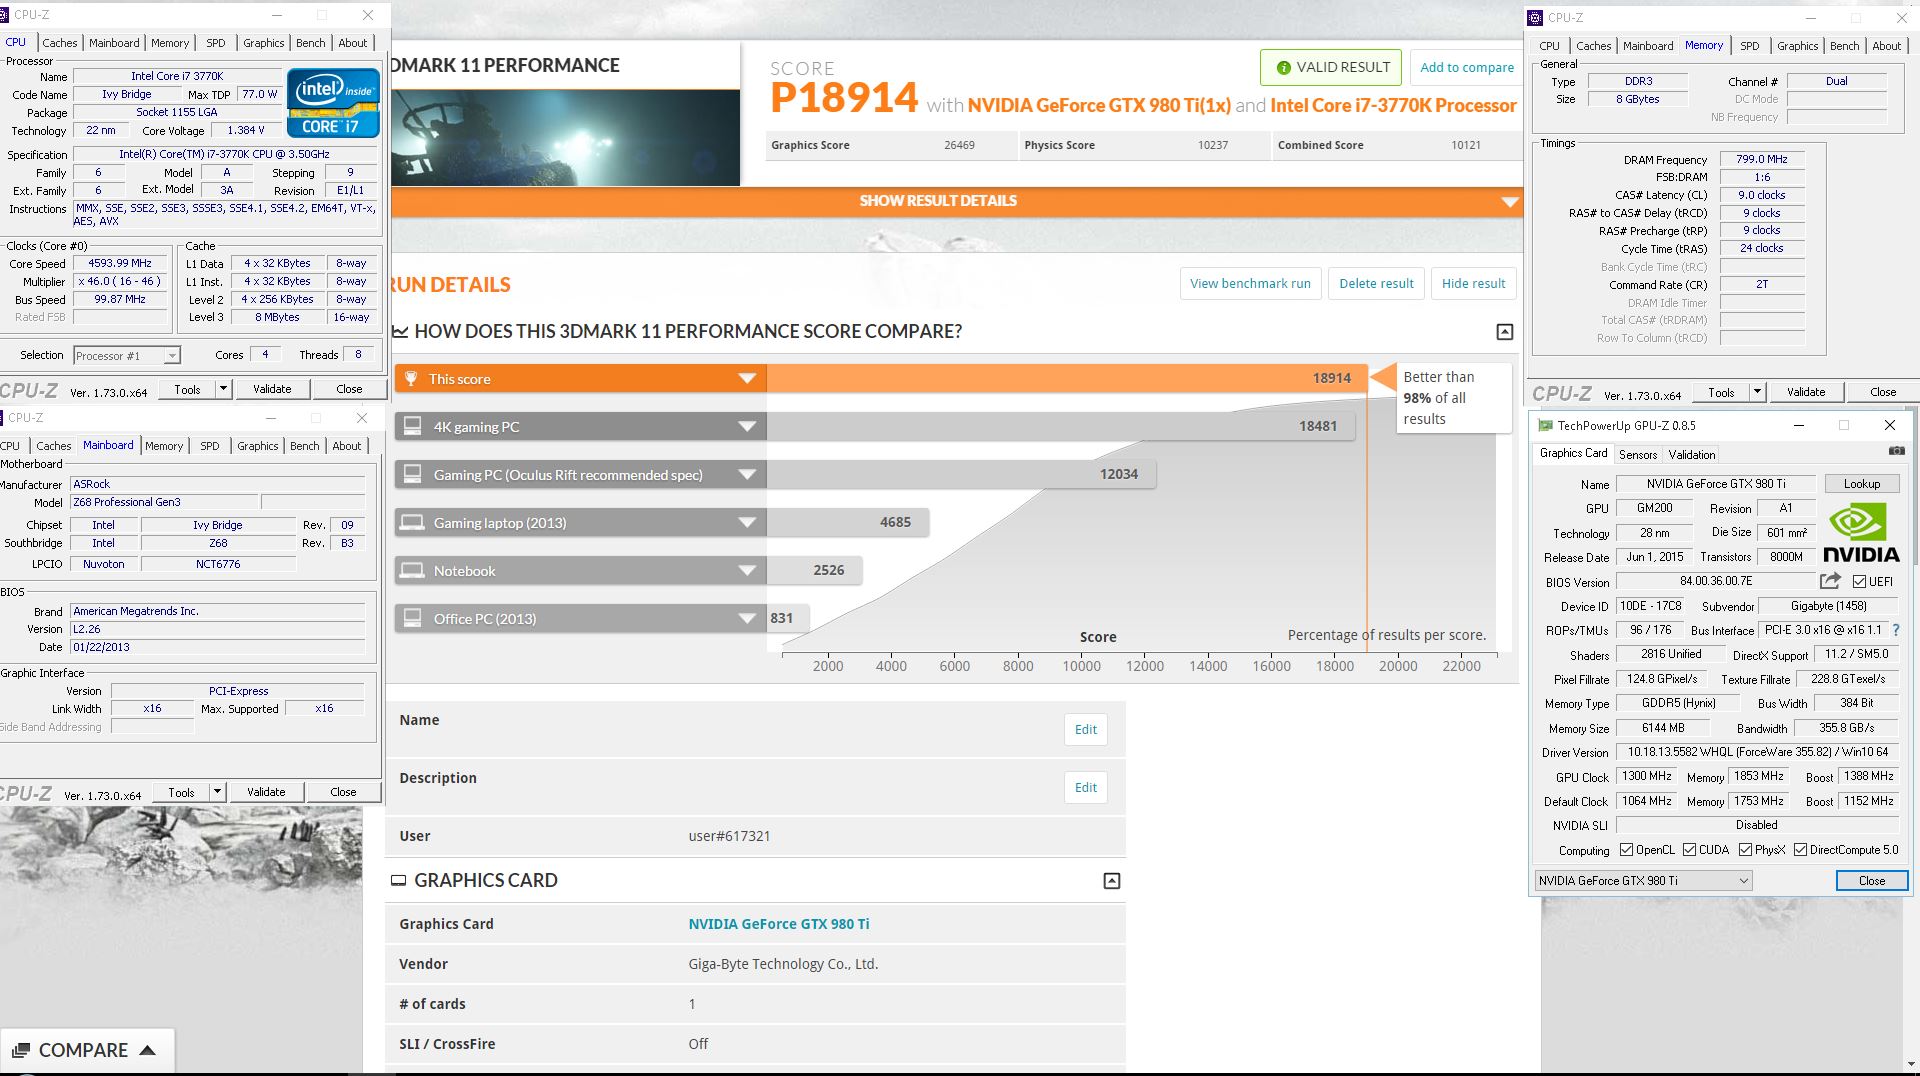Open About tab in CPU-Z Memory window
This screenshot has height=1076, width=1920.
(1886, 46)
